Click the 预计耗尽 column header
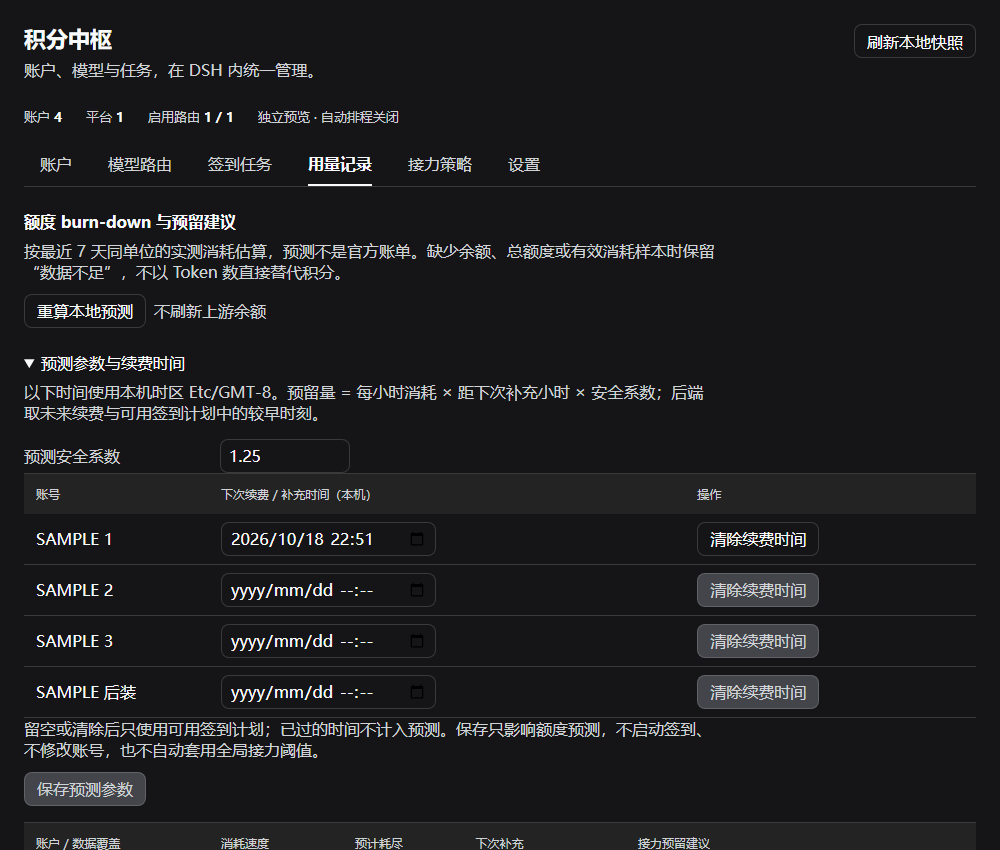This screenshot has height=850, width=1000. point(379,843)
